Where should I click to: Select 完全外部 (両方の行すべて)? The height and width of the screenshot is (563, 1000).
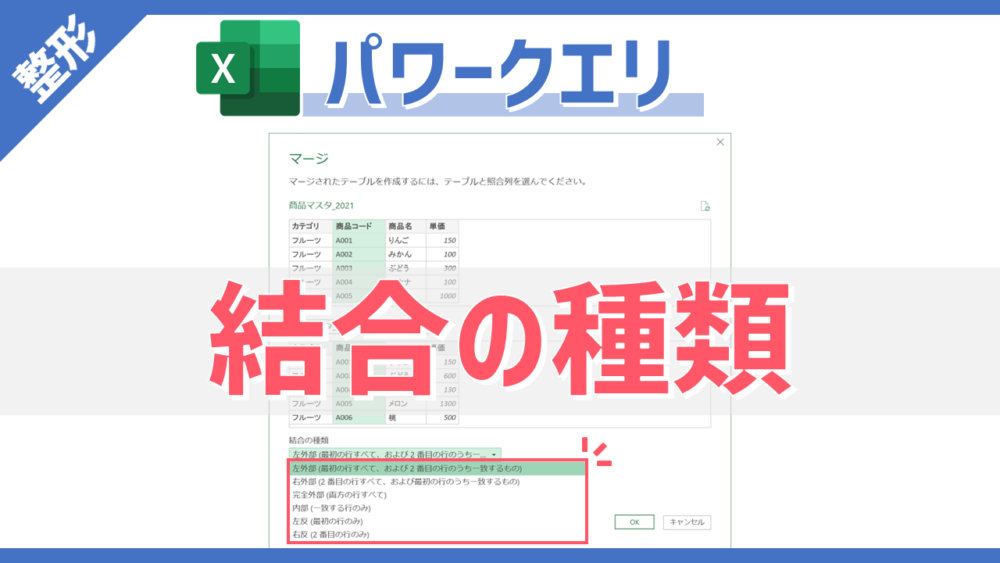[437, 495]
